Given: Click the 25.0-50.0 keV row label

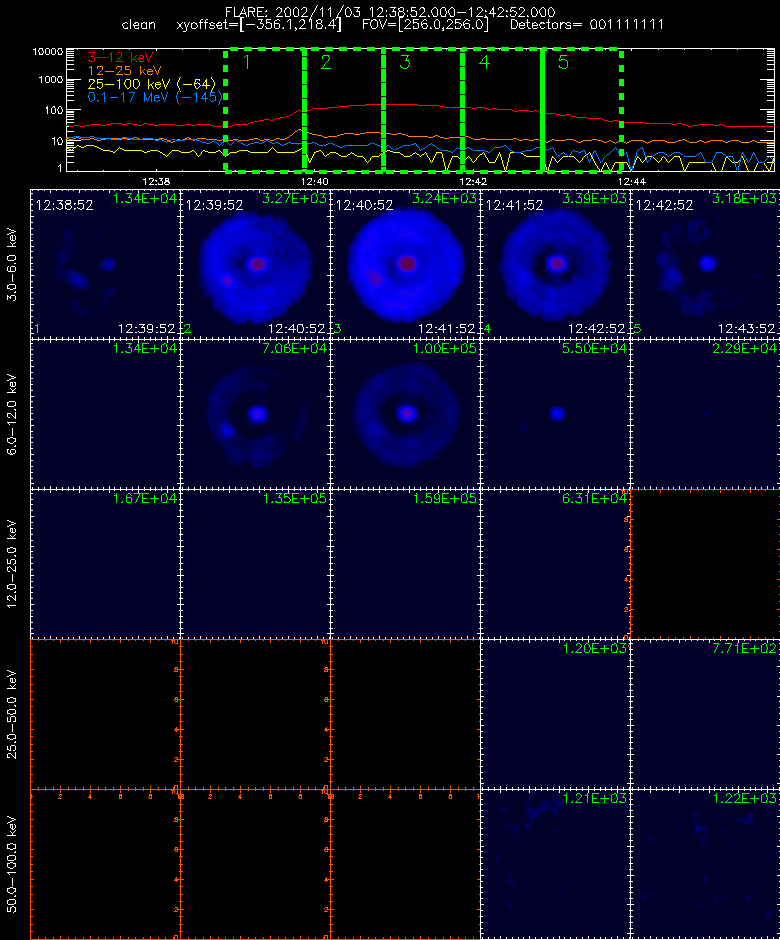Looking at the screenshot, I should pyautogui.click(x=12, y=714).
